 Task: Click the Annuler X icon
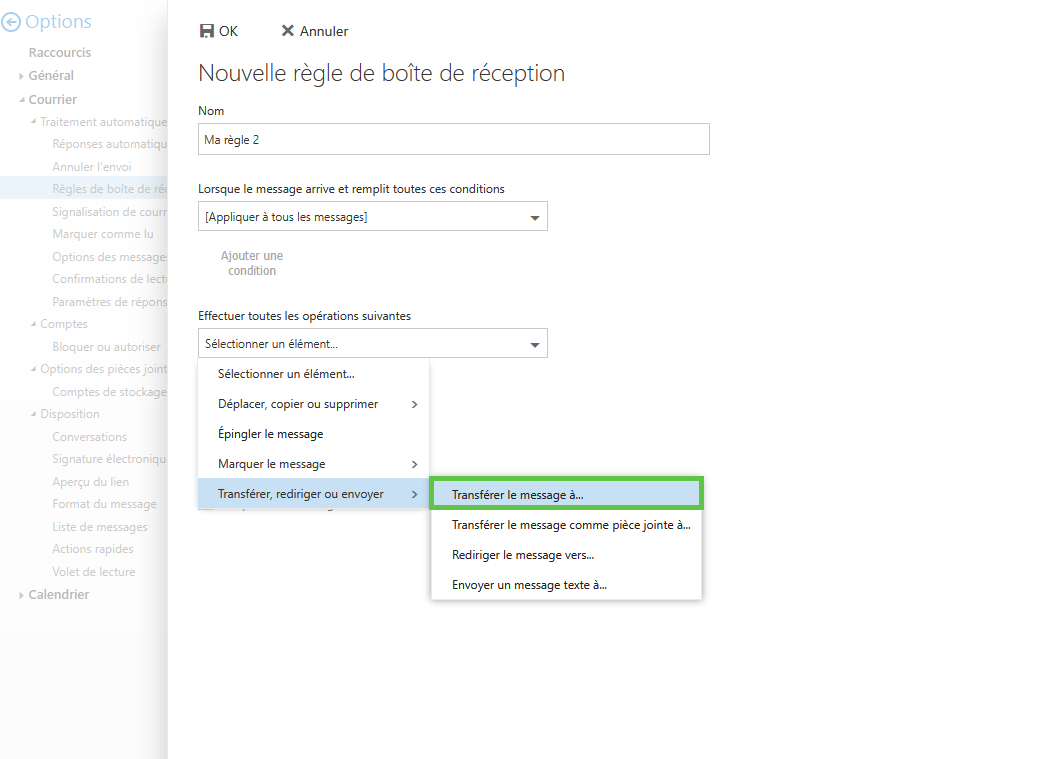pos(288,31)
